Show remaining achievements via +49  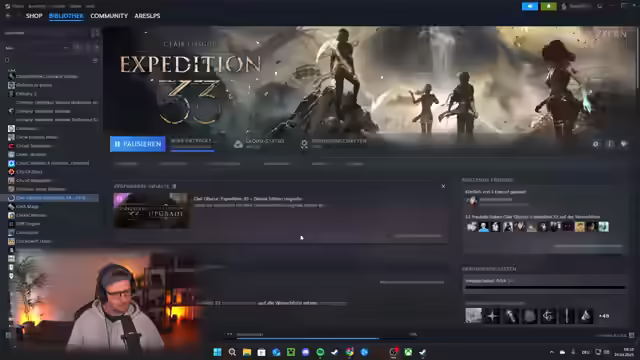(604, 316)
